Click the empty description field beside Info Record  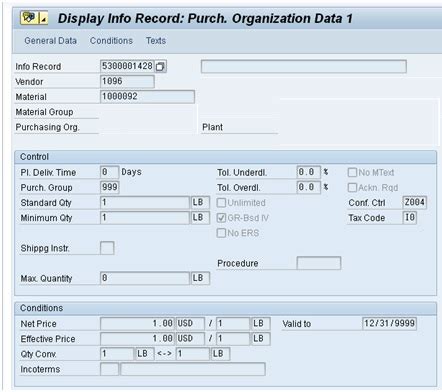pyautogui.click(x=304, y=66)
